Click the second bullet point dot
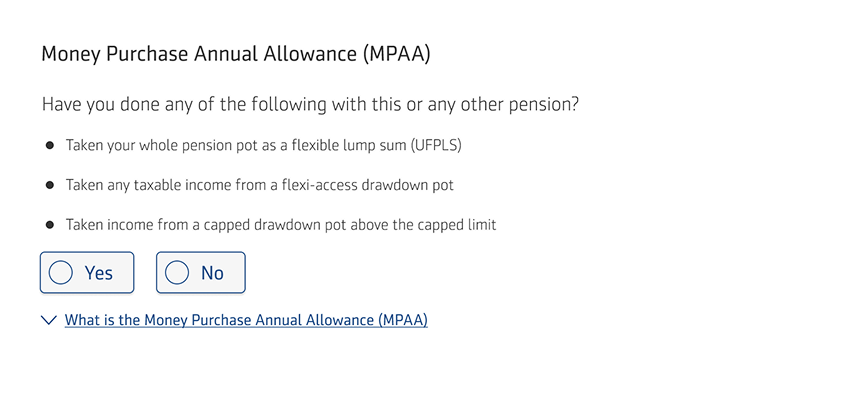 click(x=50, y=185)
